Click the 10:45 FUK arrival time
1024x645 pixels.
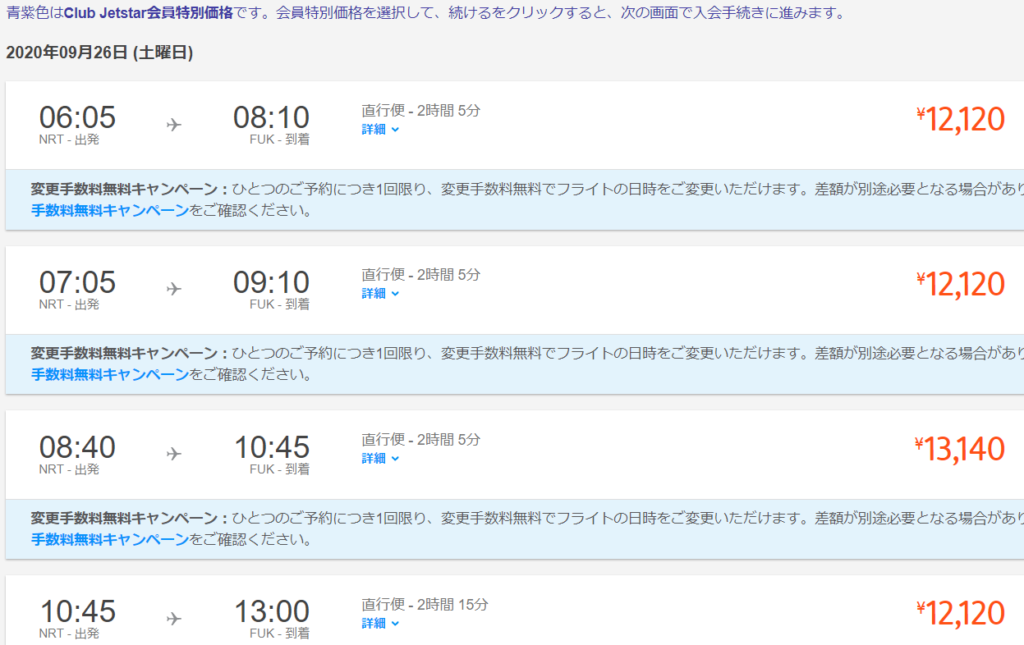(271, 447)
